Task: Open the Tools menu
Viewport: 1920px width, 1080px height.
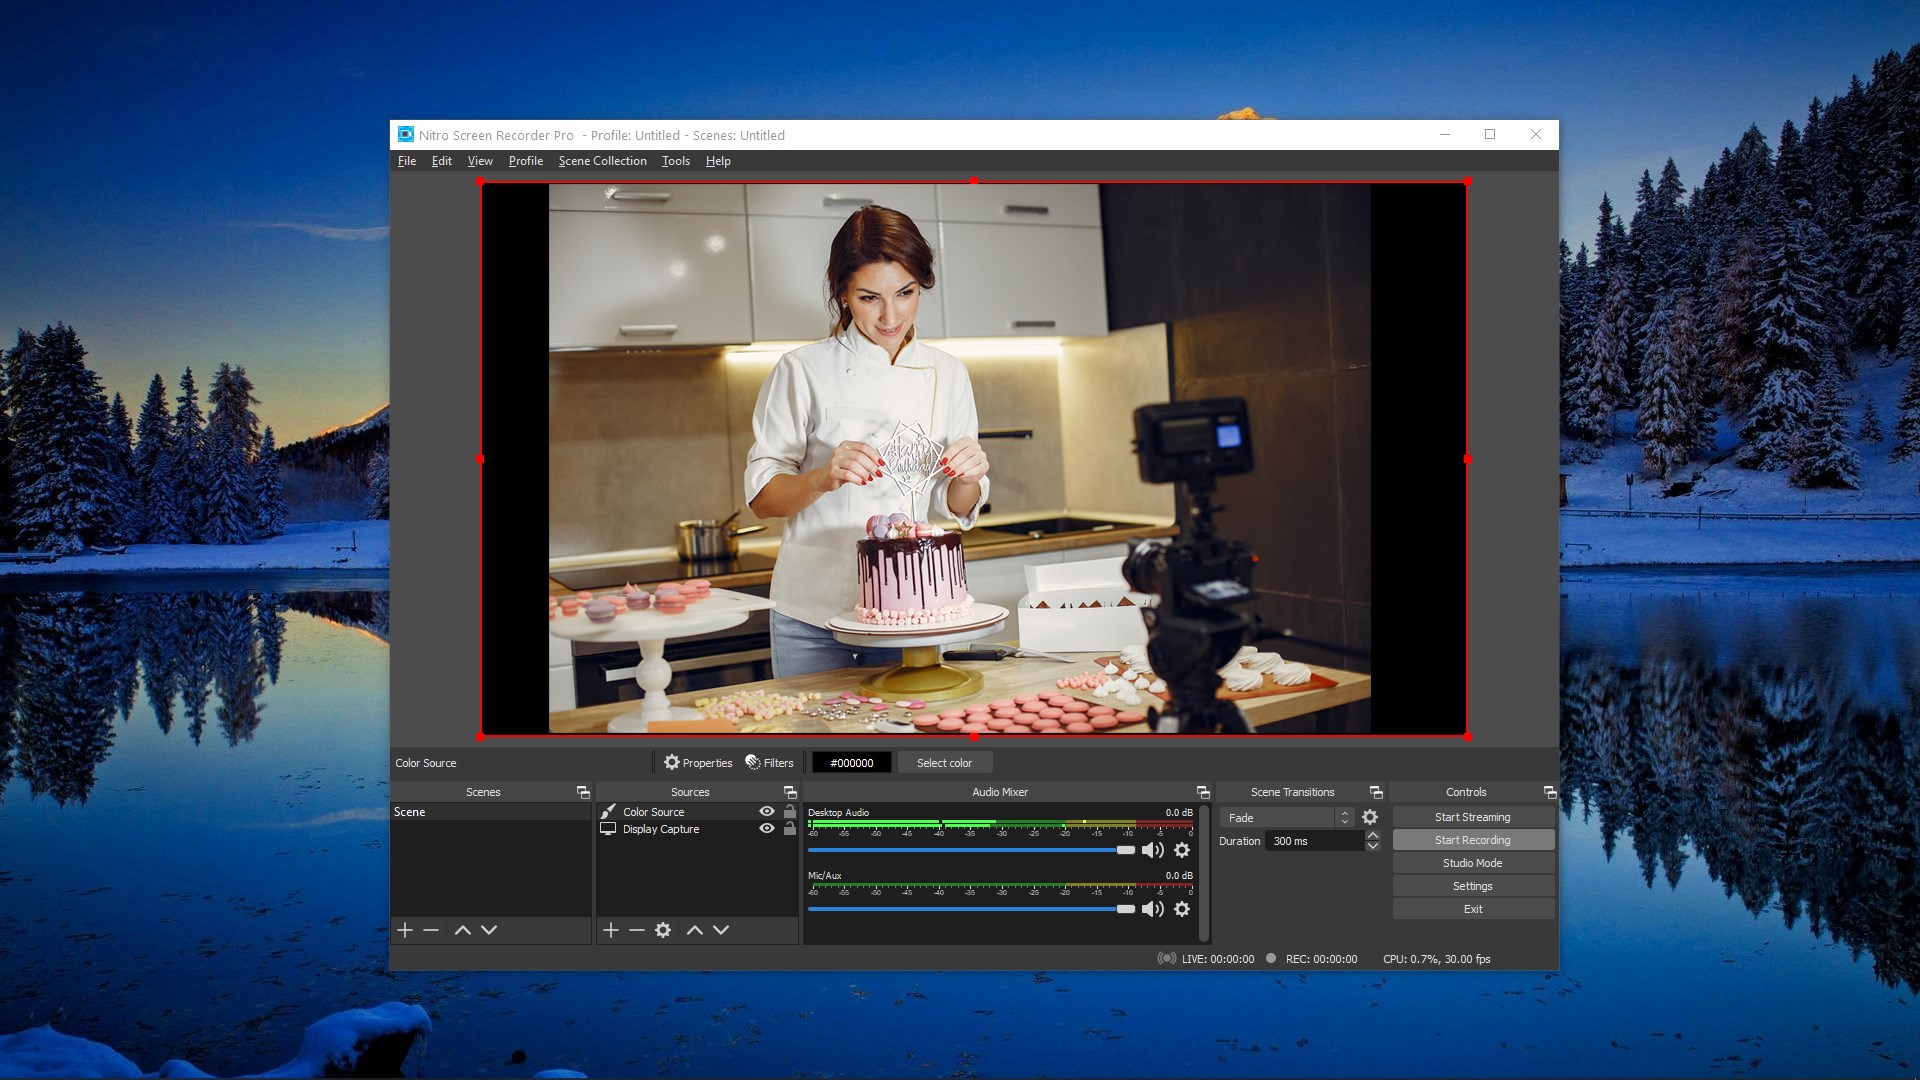Action: 675,161
